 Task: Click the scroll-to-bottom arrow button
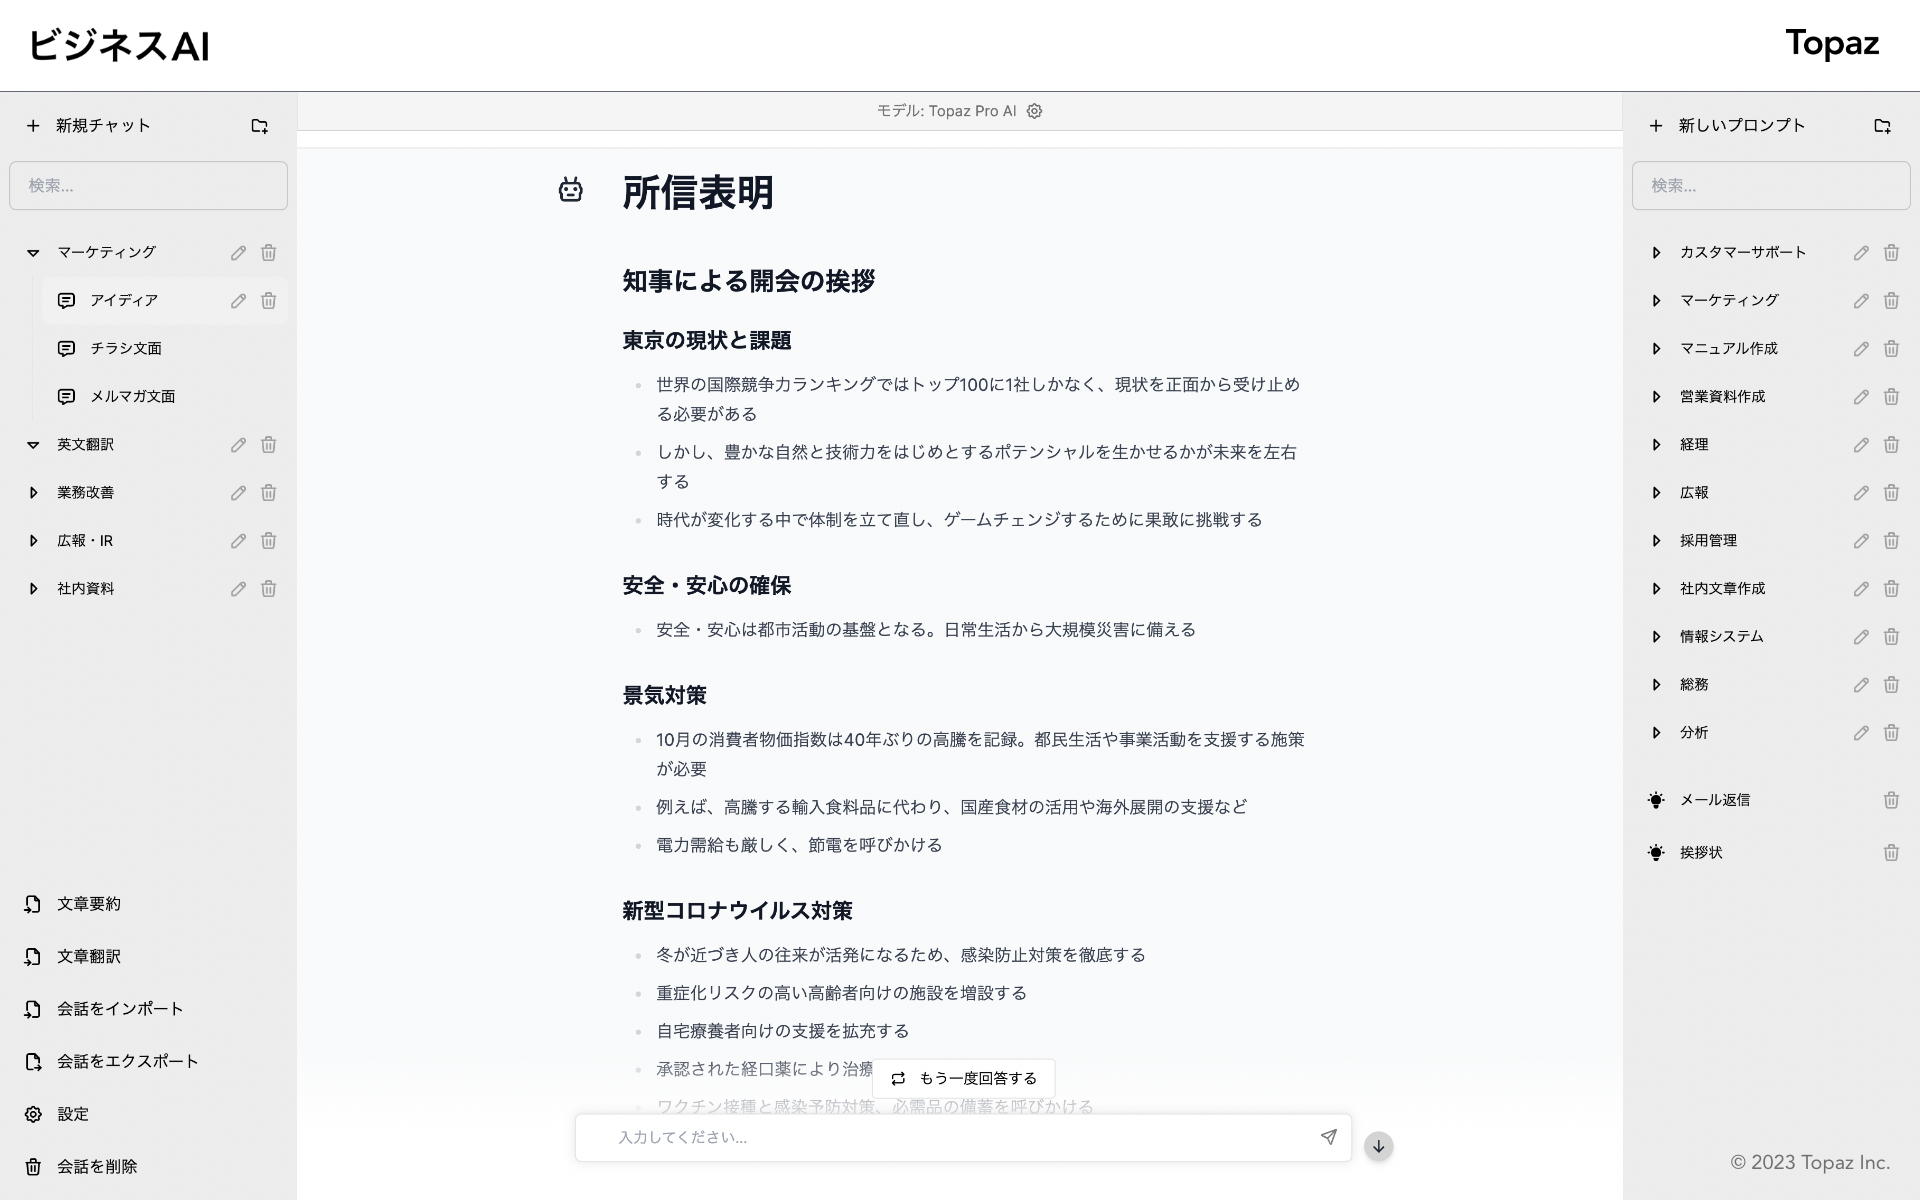(1378, 1146)
